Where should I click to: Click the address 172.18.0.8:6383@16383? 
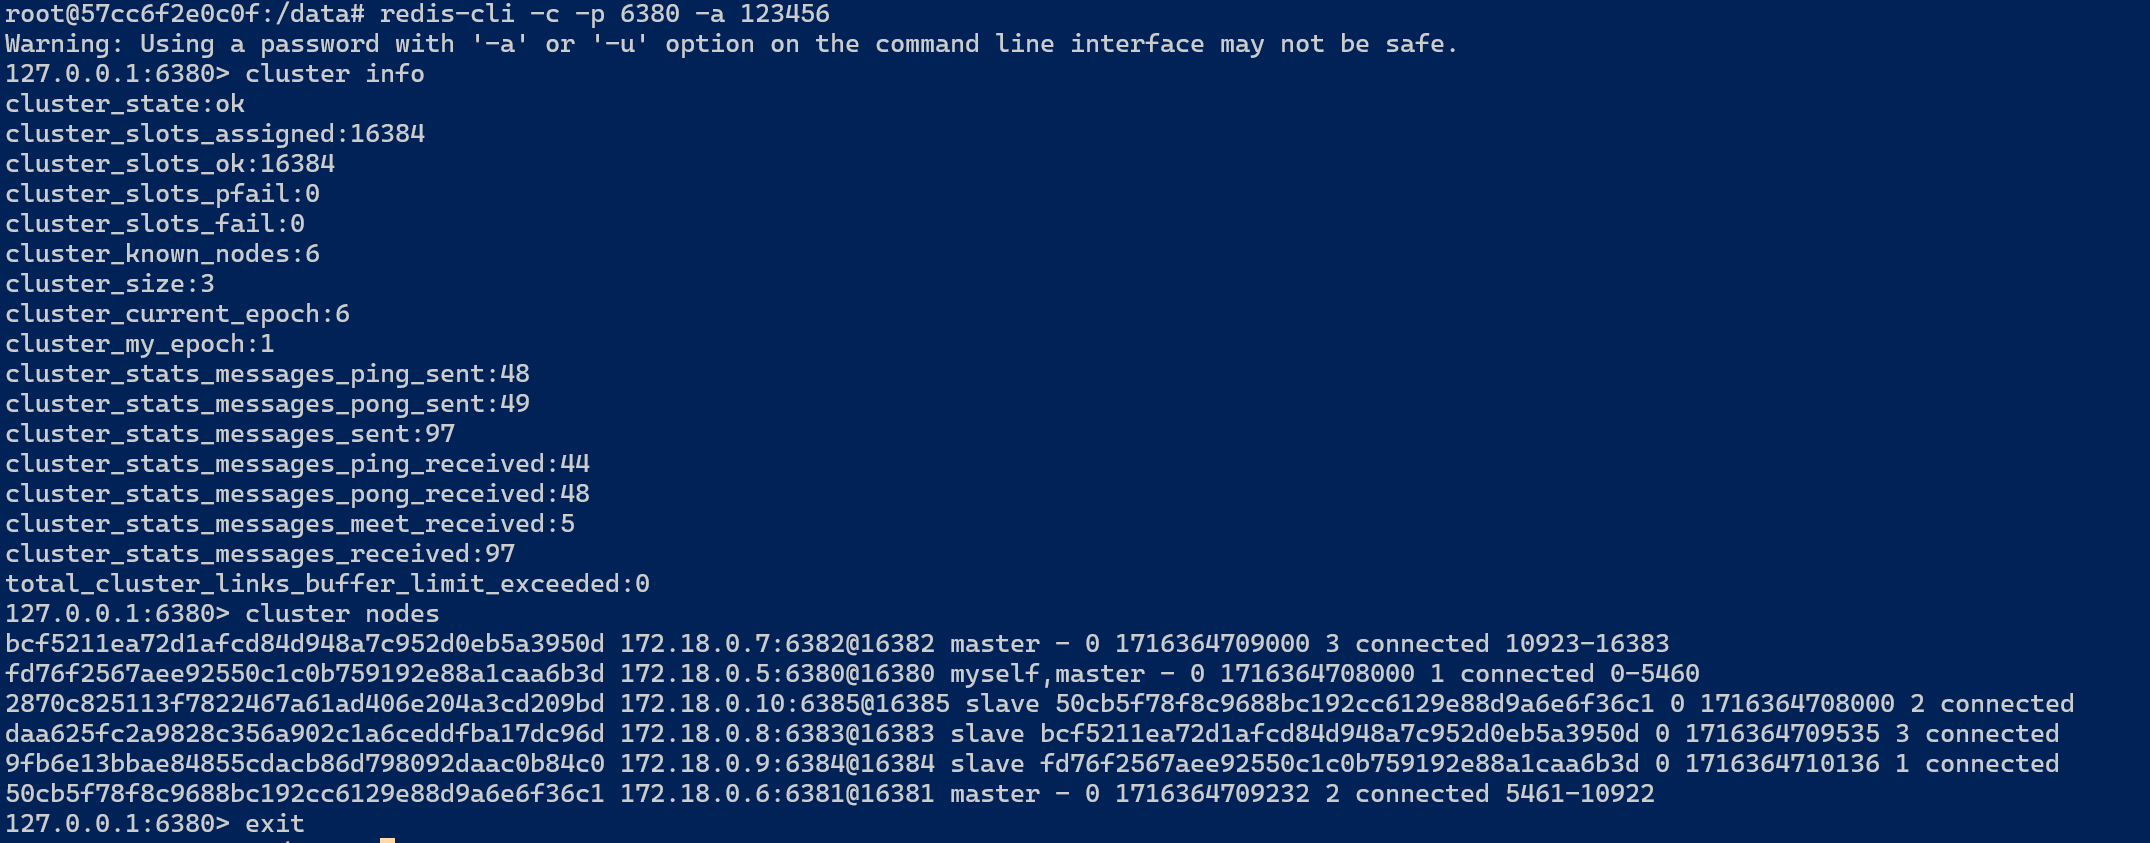(777, 734)
